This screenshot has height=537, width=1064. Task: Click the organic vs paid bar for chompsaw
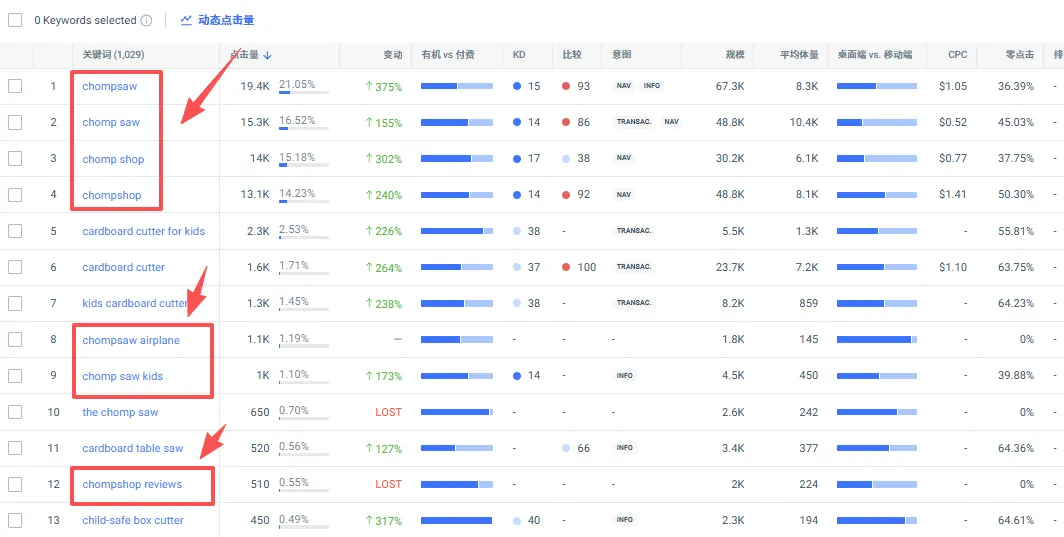pos(457,86)
